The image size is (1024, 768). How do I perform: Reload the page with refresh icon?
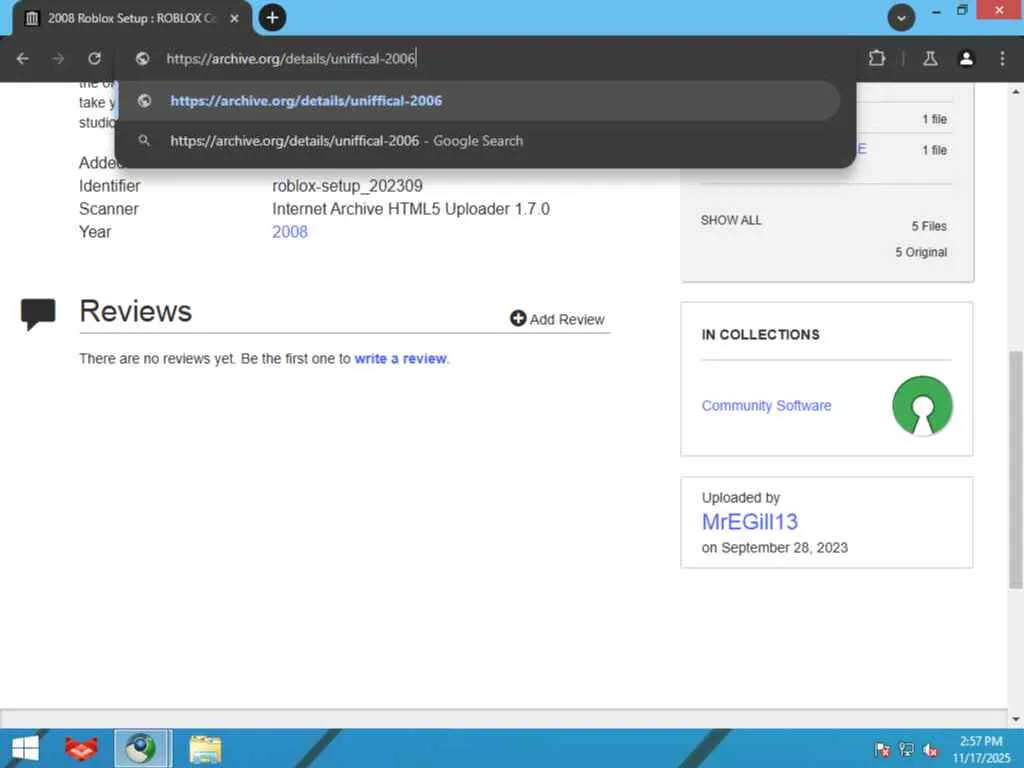[x=95, y=59]
